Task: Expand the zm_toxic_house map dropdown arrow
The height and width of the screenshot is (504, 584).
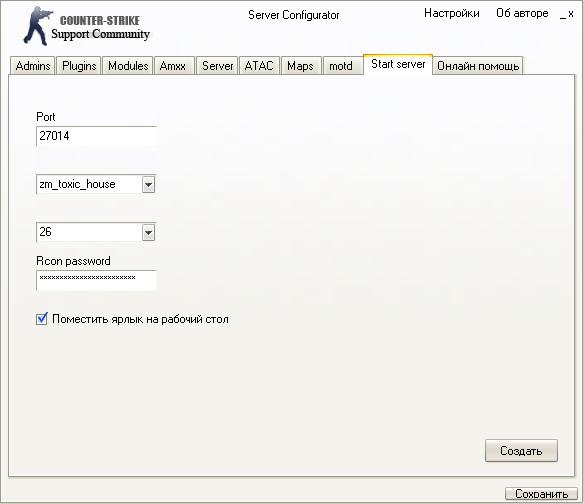Action: tap(148, 184)
